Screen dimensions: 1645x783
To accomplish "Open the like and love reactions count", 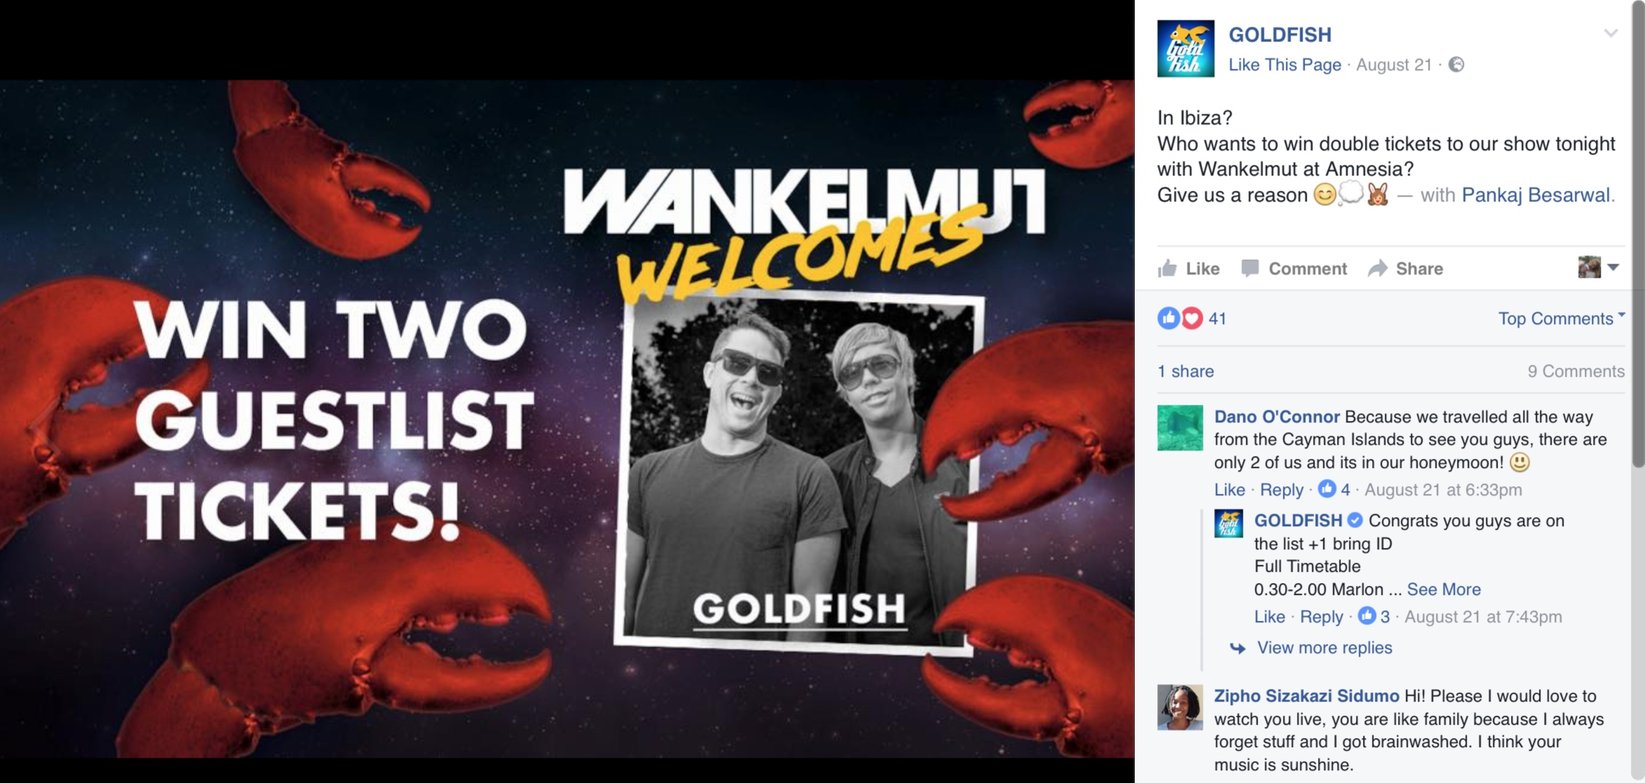I will click(x=1192, y=318).
